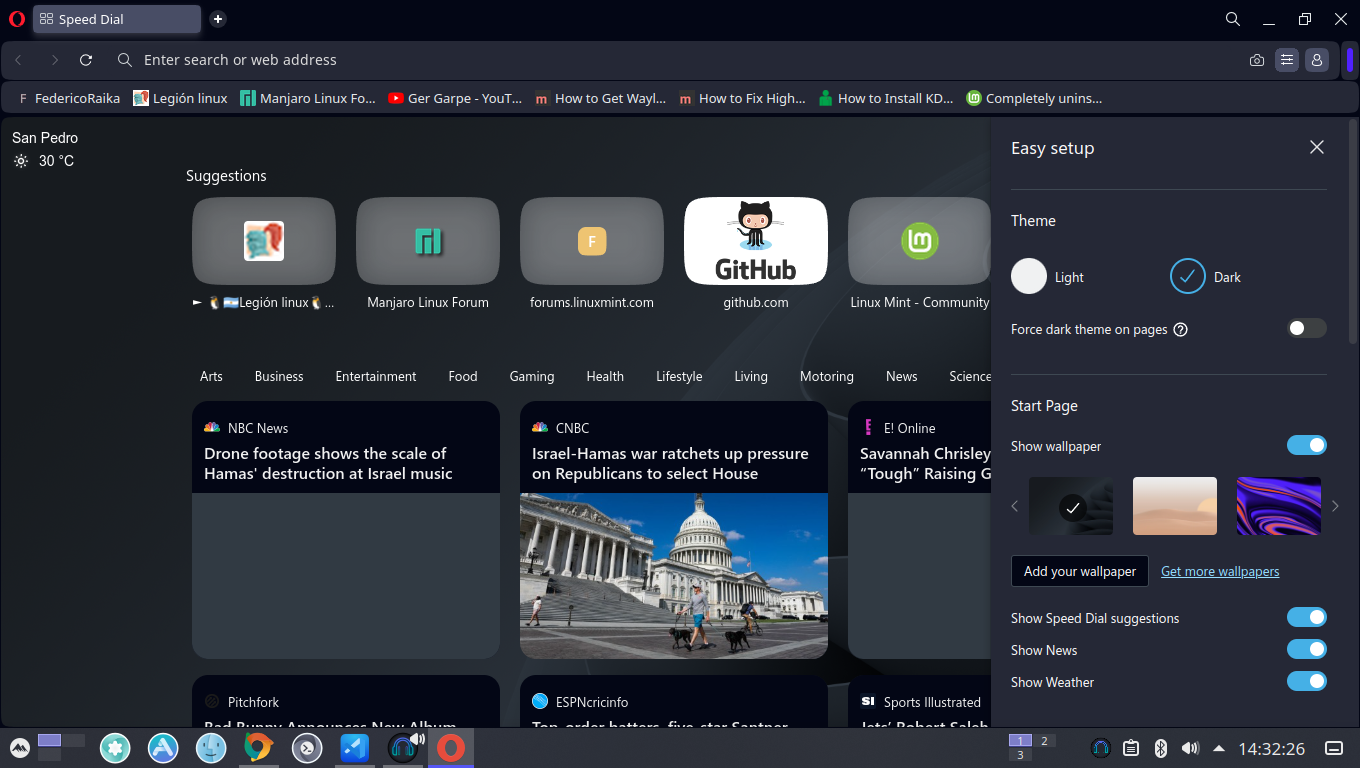
Task: Click the help icon beside Force dark theme
Action: tap(1180, 329)
